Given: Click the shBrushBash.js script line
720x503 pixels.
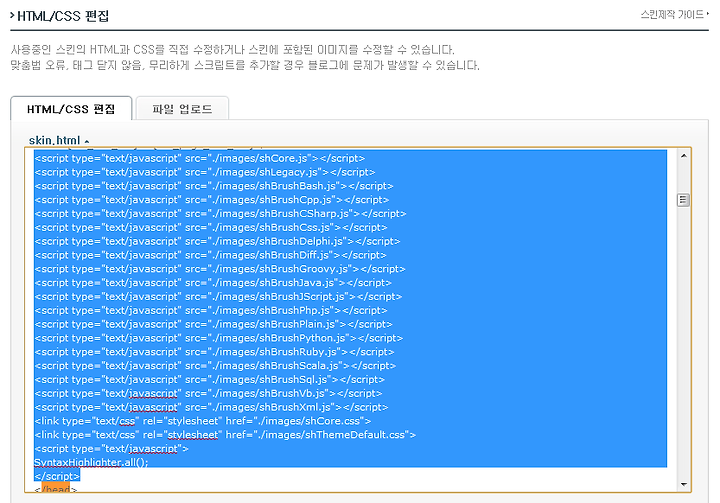Looking at the screenshot, I should (214, 186).
